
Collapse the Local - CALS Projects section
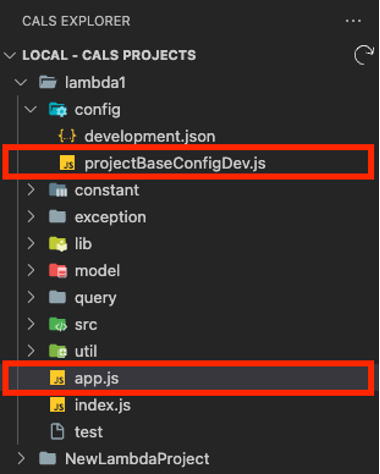(x=10, y=55)
